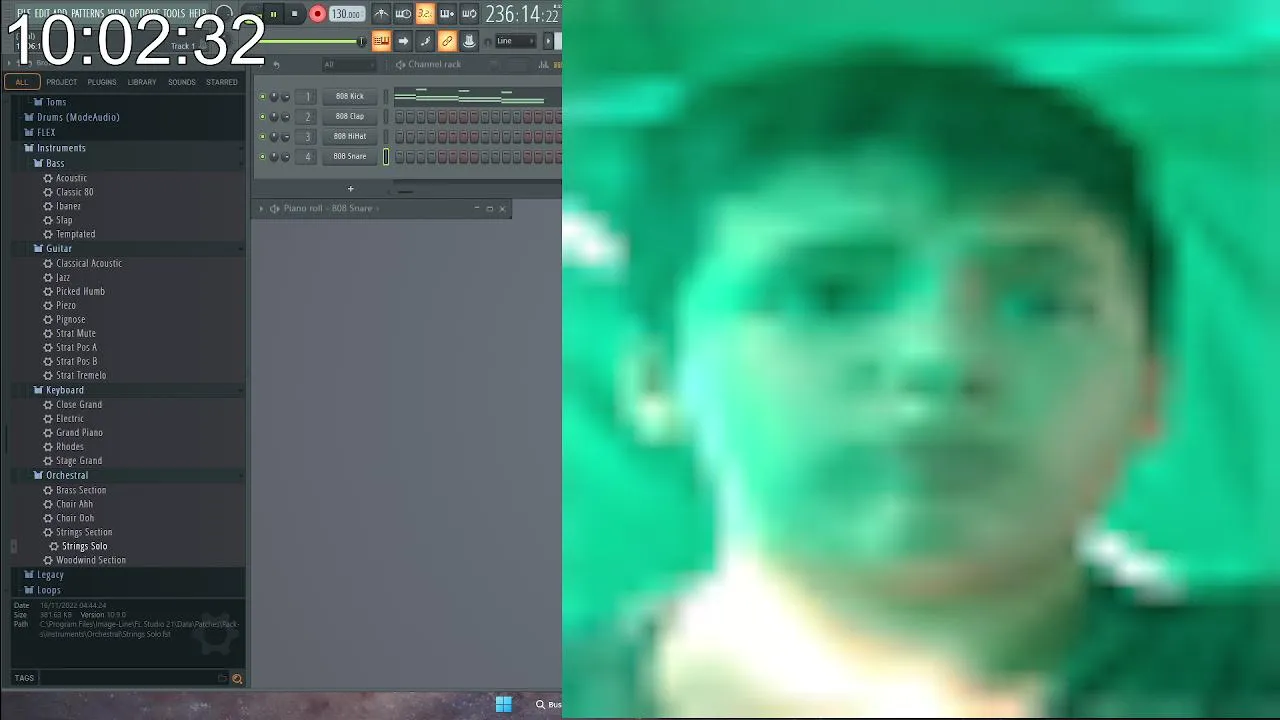Mute the 808 HiHat channel
The height and width of the screenshot is (720, 1280).
click(x=262, y=137)
